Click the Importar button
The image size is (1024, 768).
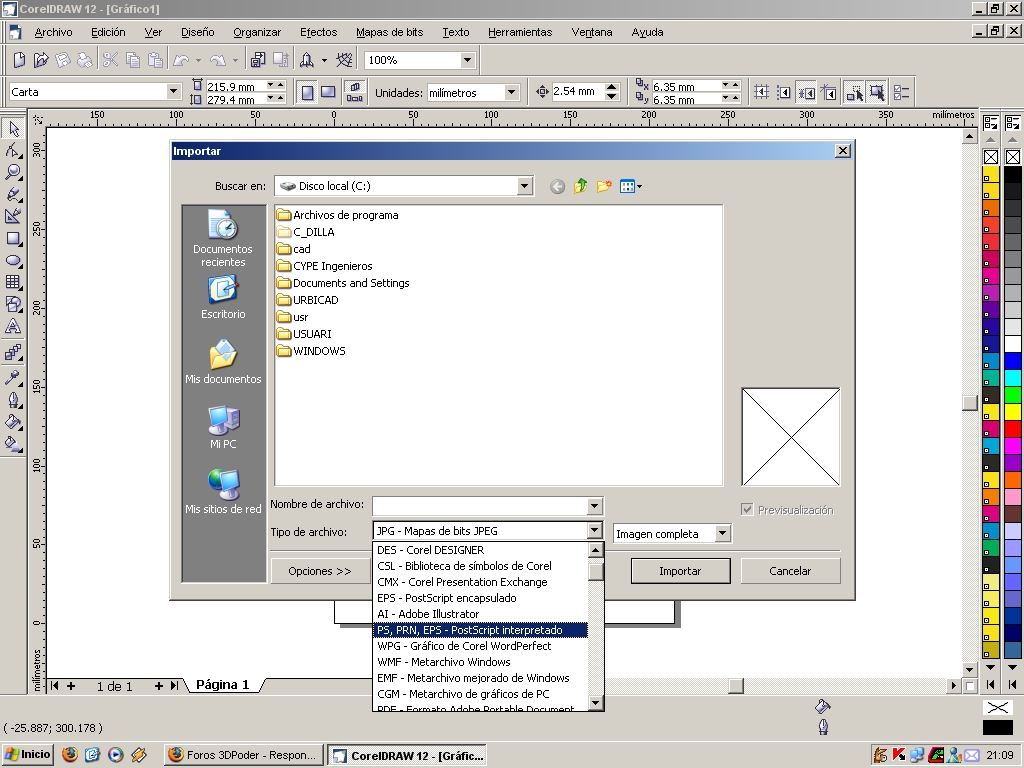[680, 571]
